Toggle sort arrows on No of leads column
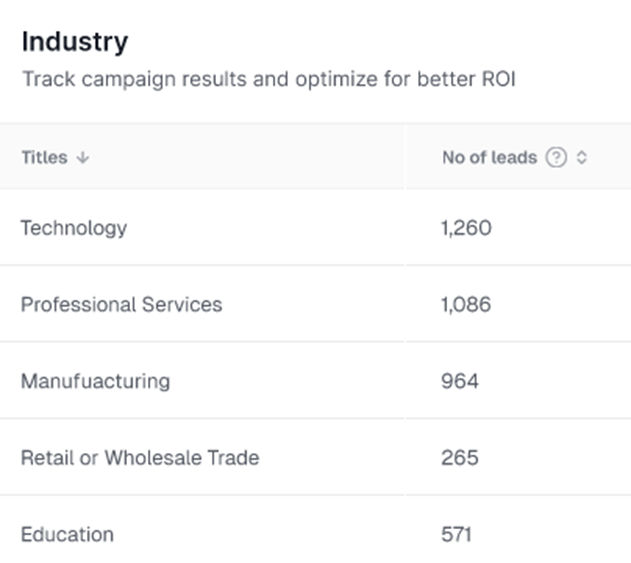The height and width of the screenshot is (563, 631). (x=582, y=158)
